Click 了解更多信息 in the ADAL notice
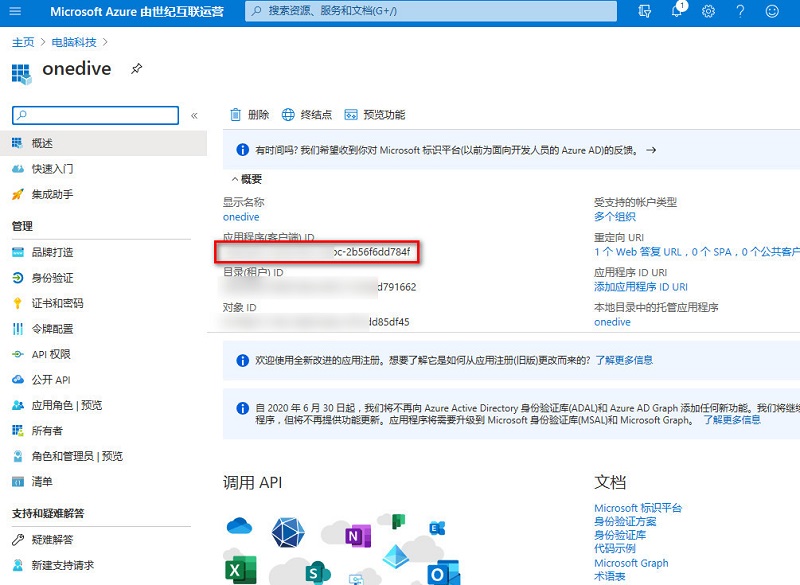 click(x=732, y=420)
